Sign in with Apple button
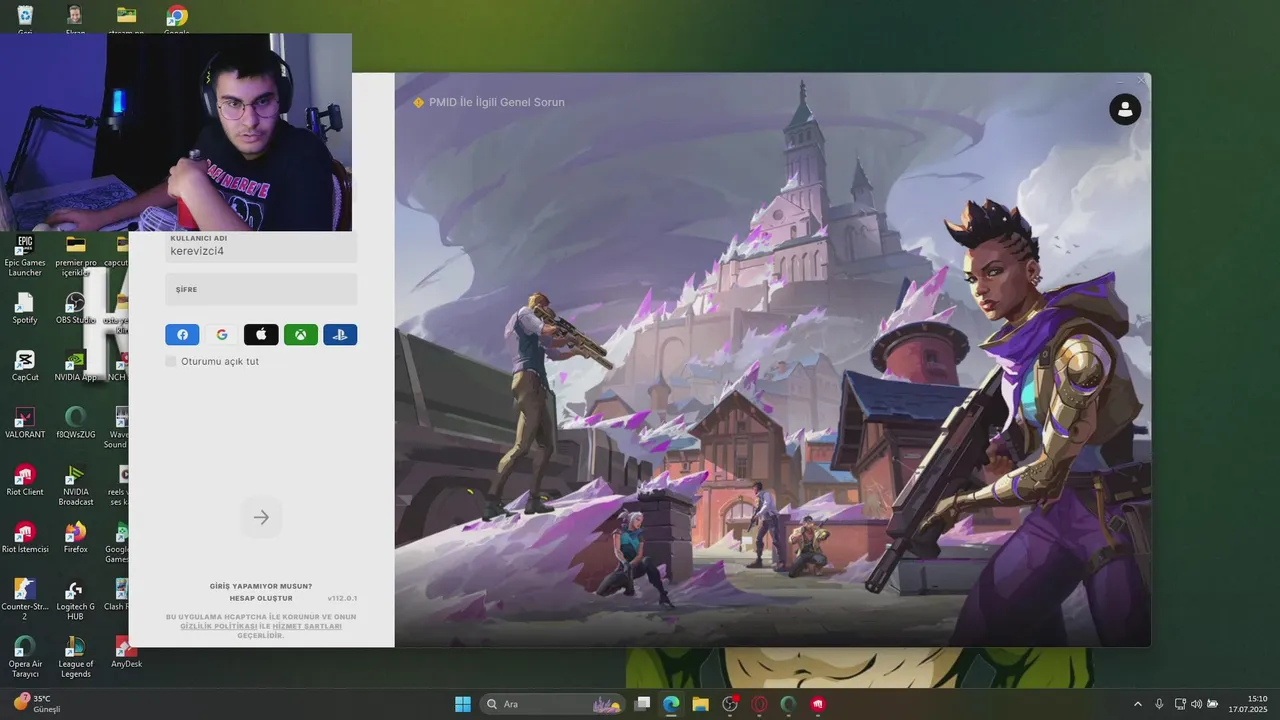Viewport: 1280px width, 720px height. [x=261, y=335]
